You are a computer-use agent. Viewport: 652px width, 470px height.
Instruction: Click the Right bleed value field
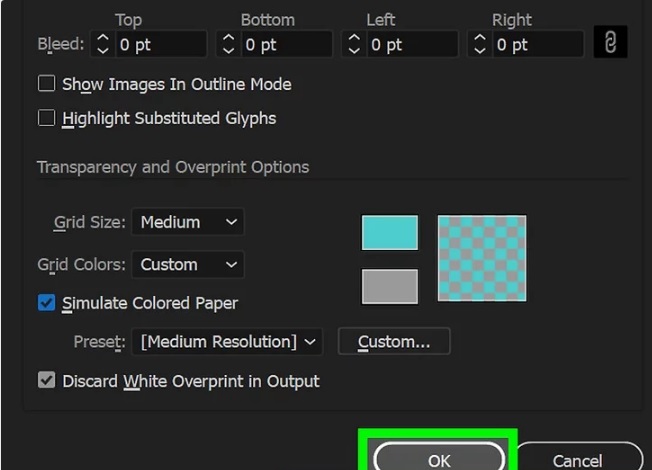point(538,44)
